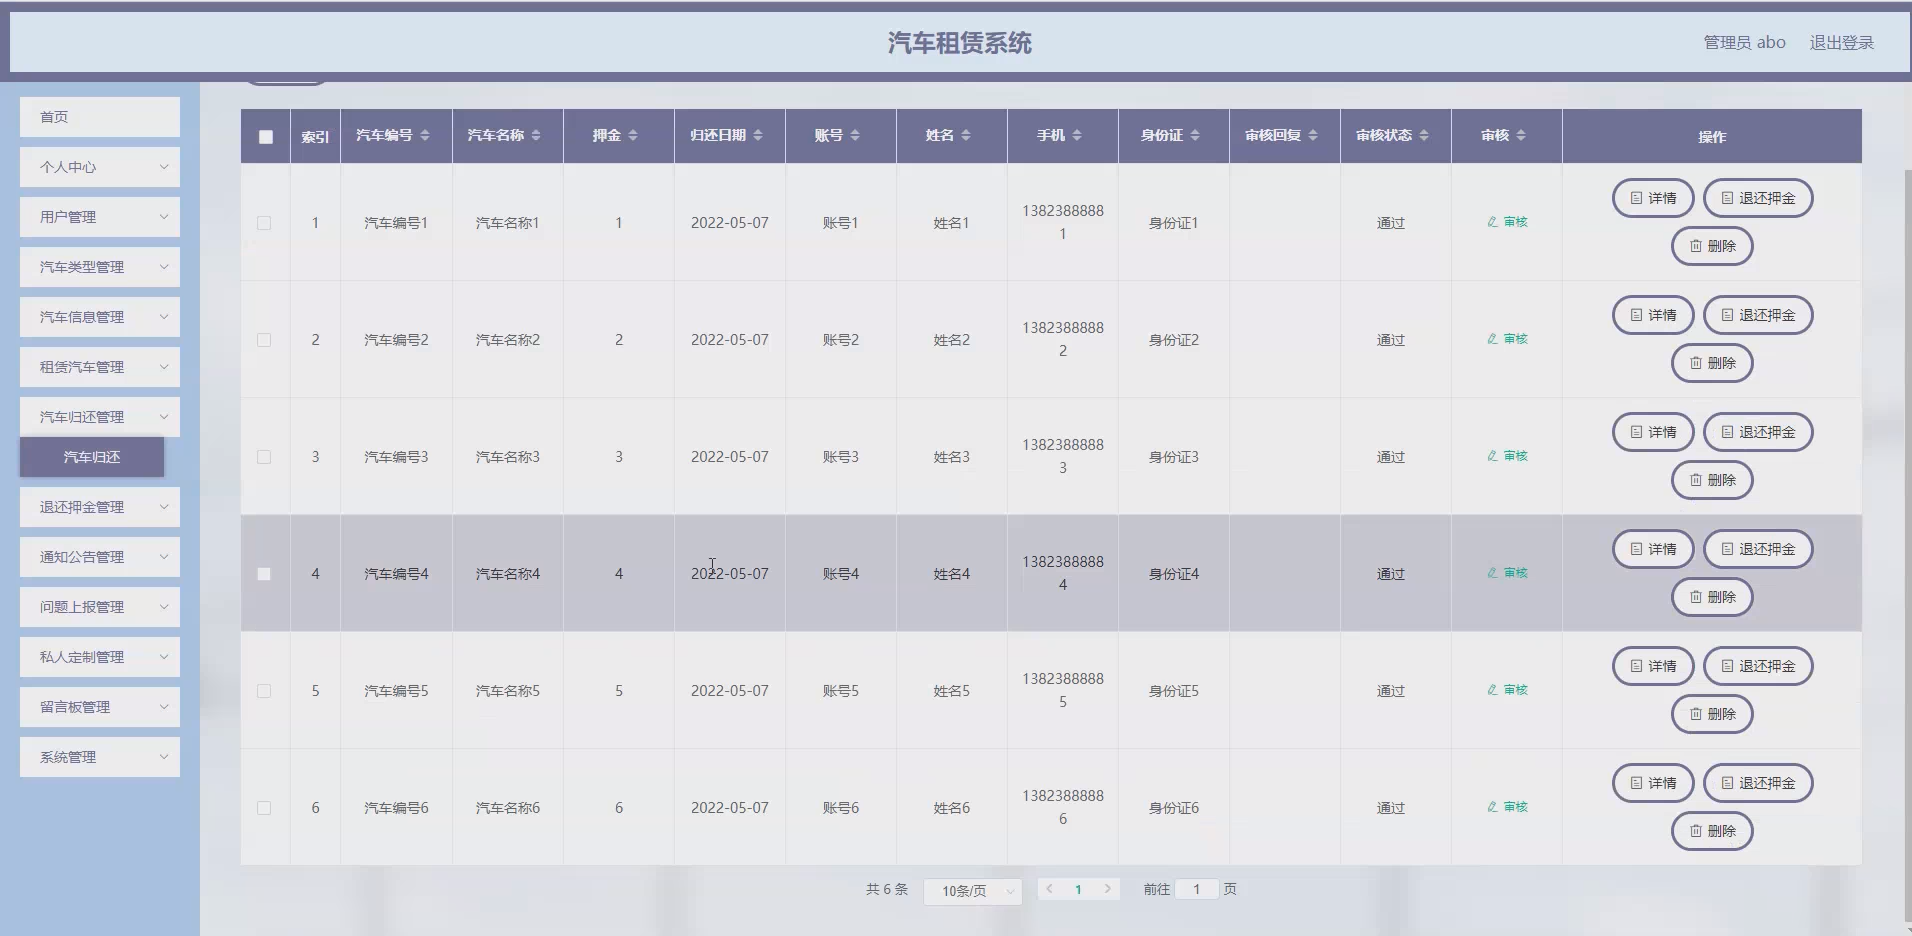Check the checkbox for row 汽车编号2
The image size is (1912, 936).
point(264,340)
